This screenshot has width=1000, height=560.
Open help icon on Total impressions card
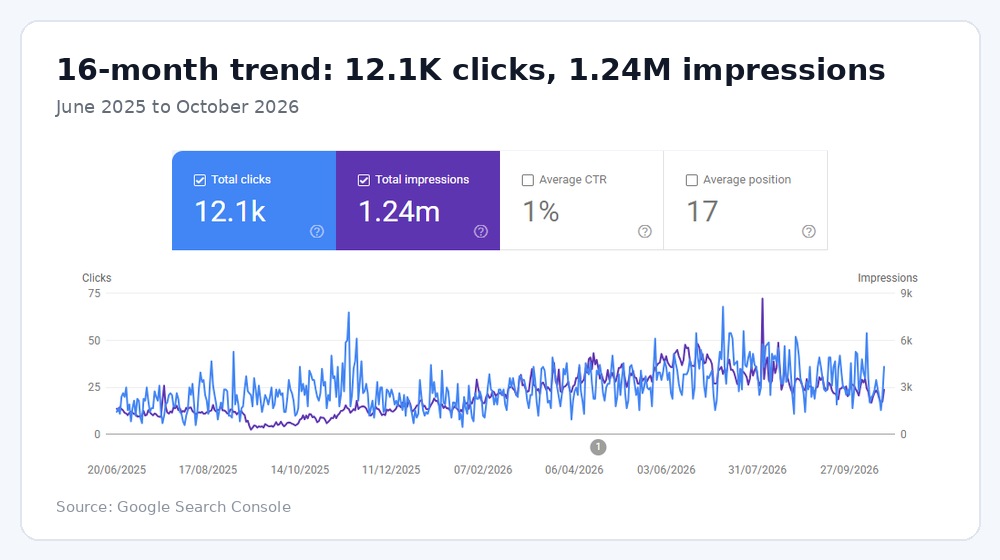point(481,232)
